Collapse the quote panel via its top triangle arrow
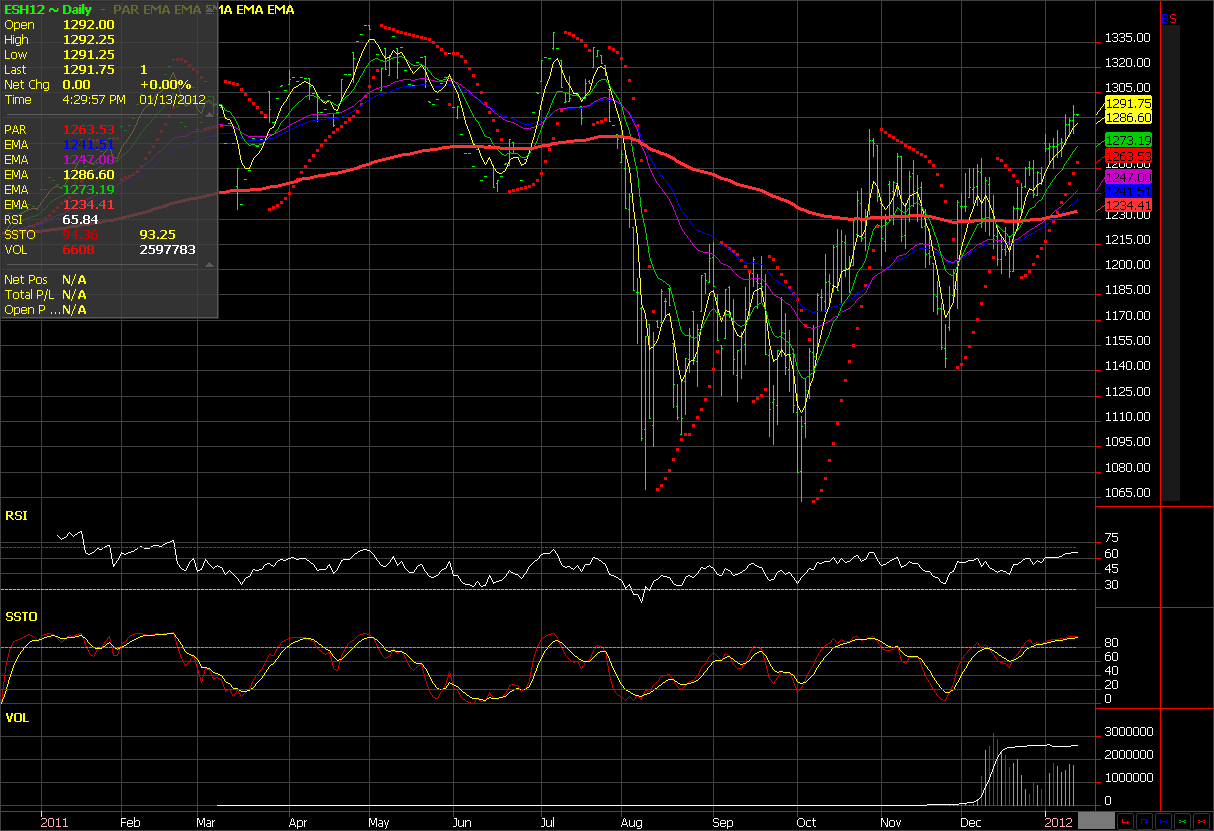Image resolution: width=1214 pixels, height=831 pixels. pos(209,115)
